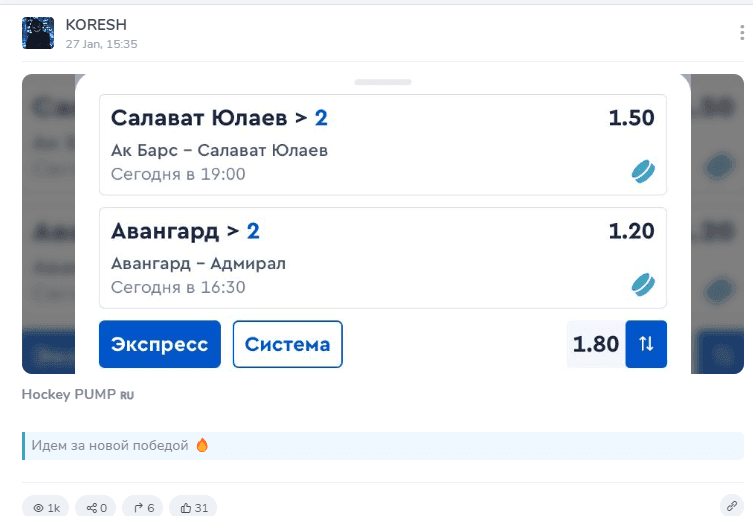This screenshot has width=753, height=516.
Task: Select the Экспресс bet type
Action: coord(160,344)
